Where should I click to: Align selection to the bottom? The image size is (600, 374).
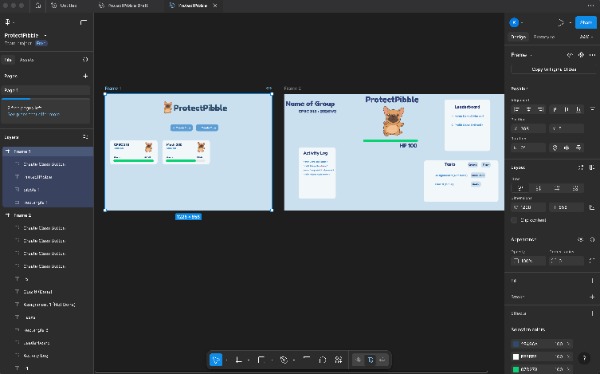578,109
